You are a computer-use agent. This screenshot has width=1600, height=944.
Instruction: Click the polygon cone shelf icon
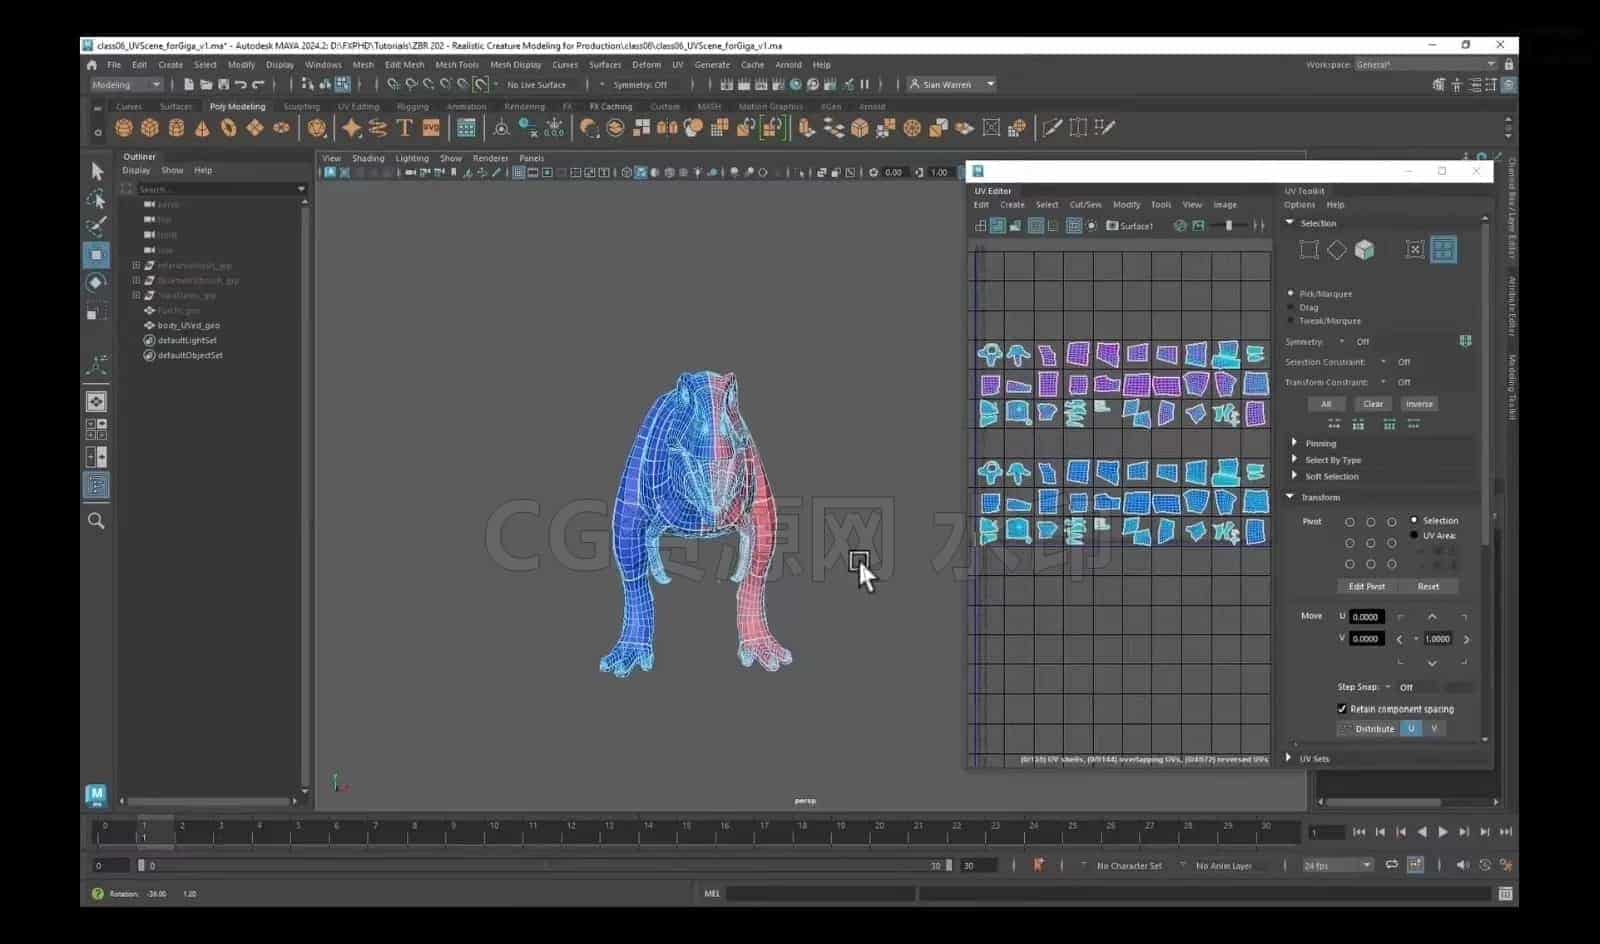[202, 128]
